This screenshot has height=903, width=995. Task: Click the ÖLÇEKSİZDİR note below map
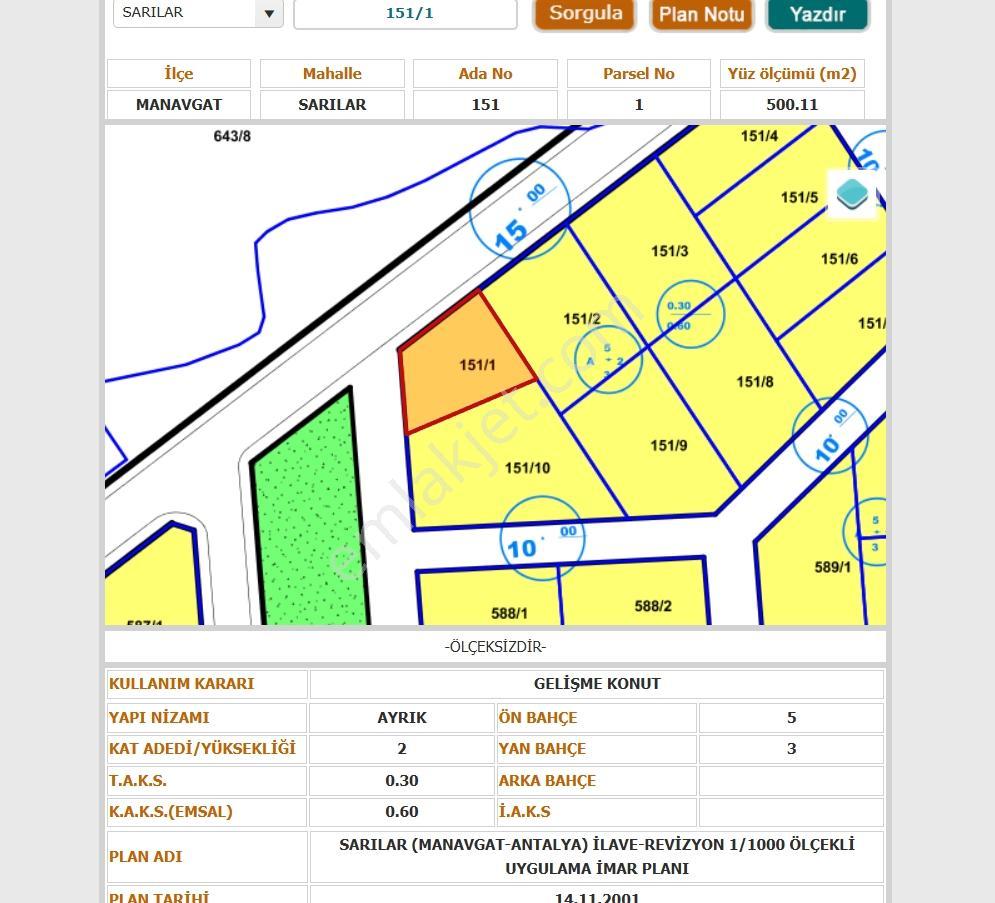[x=495, y=647]
